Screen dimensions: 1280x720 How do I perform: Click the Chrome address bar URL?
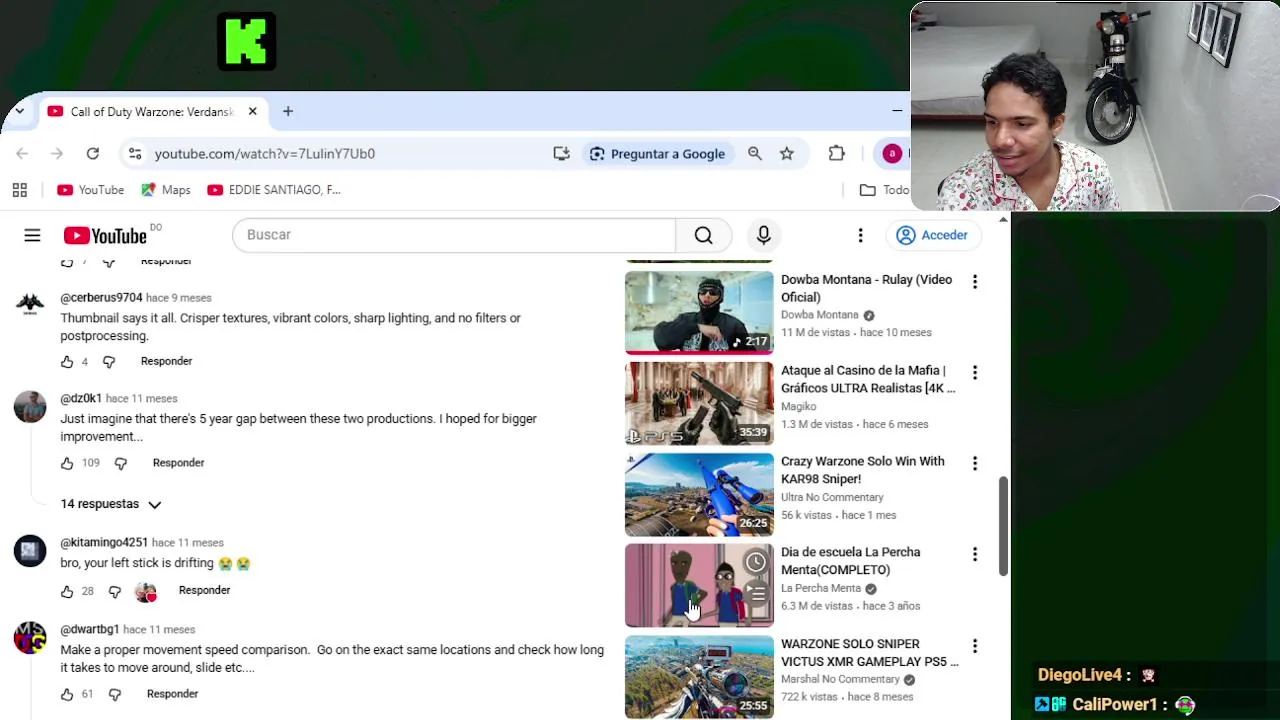click(265, 153)
